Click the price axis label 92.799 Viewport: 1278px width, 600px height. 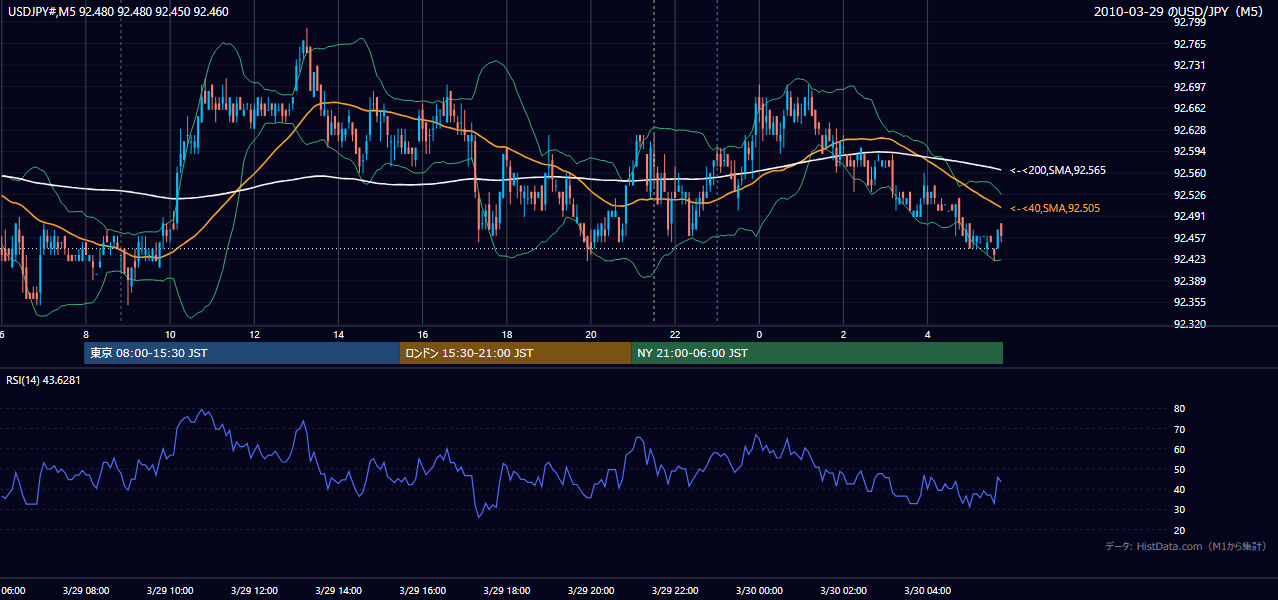pos(1189,23)
